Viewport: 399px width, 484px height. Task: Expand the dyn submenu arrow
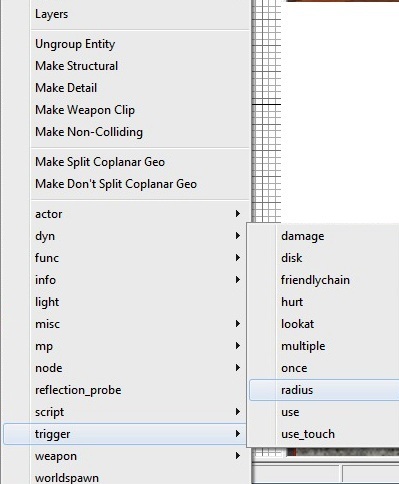click(238, 236)
